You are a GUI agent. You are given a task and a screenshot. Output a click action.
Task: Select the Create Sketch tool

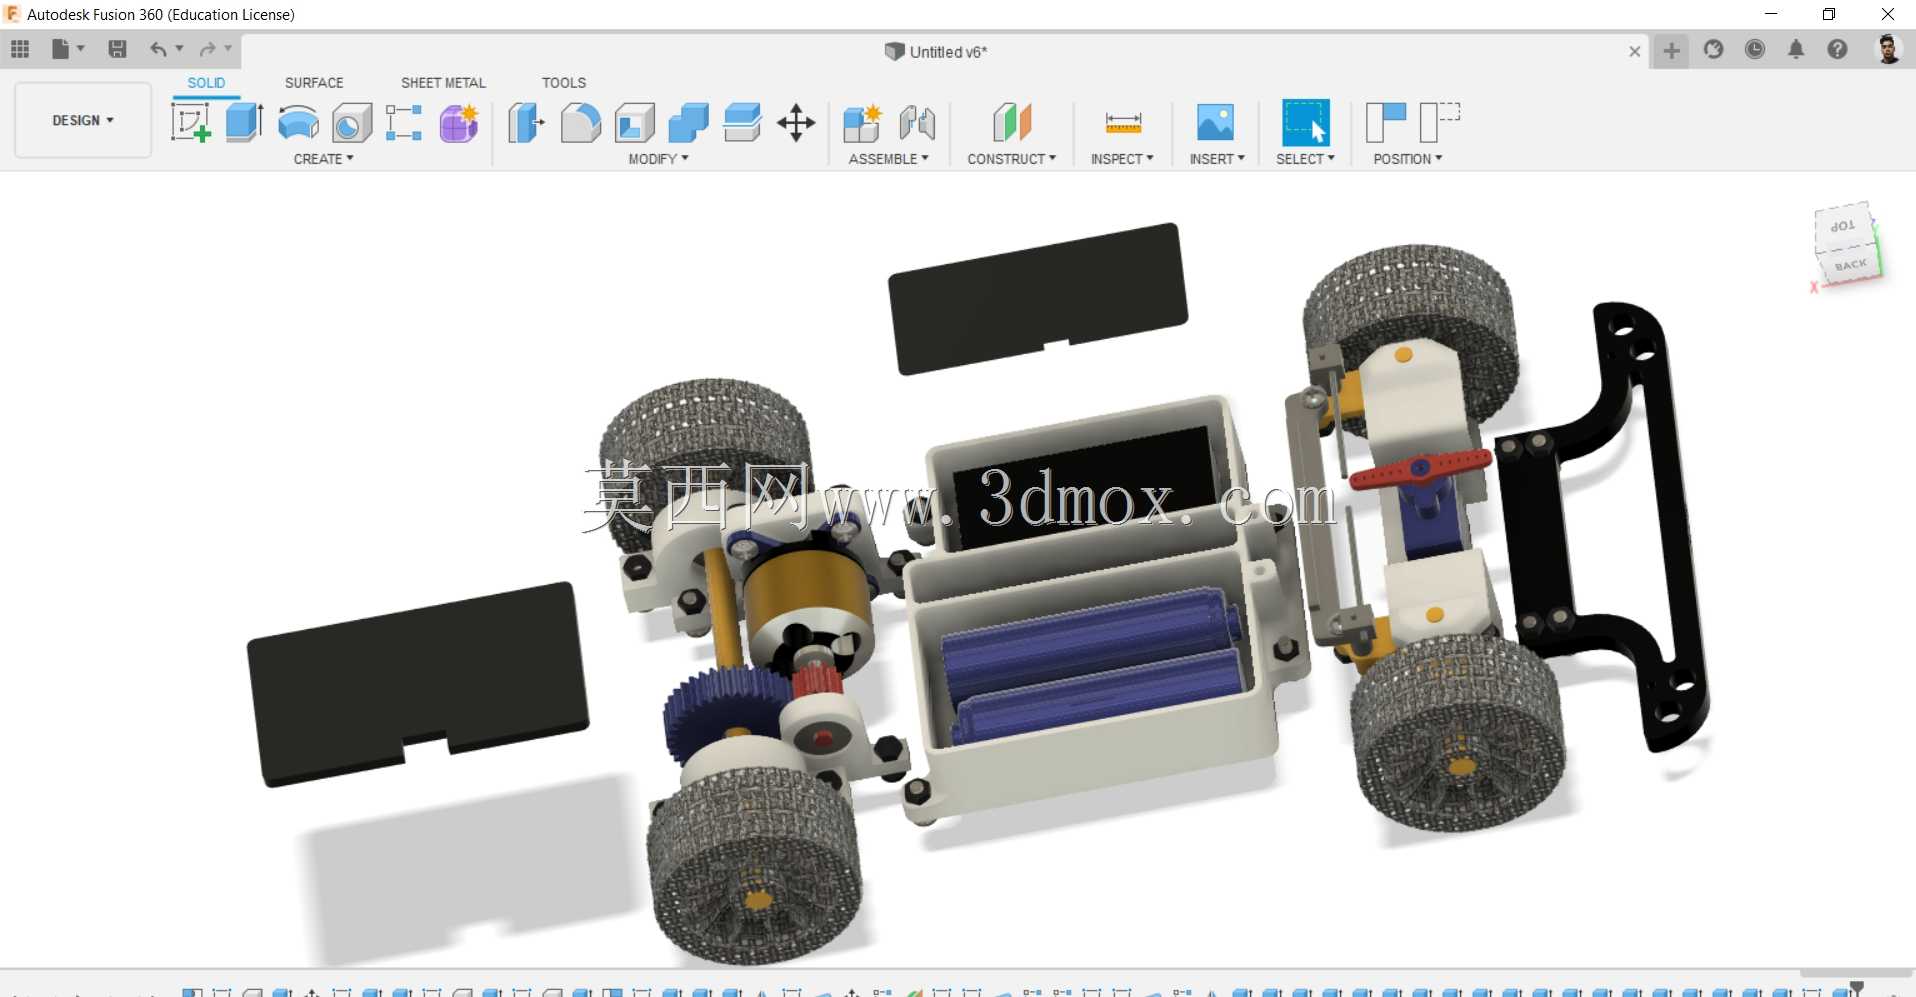point(191,123)
